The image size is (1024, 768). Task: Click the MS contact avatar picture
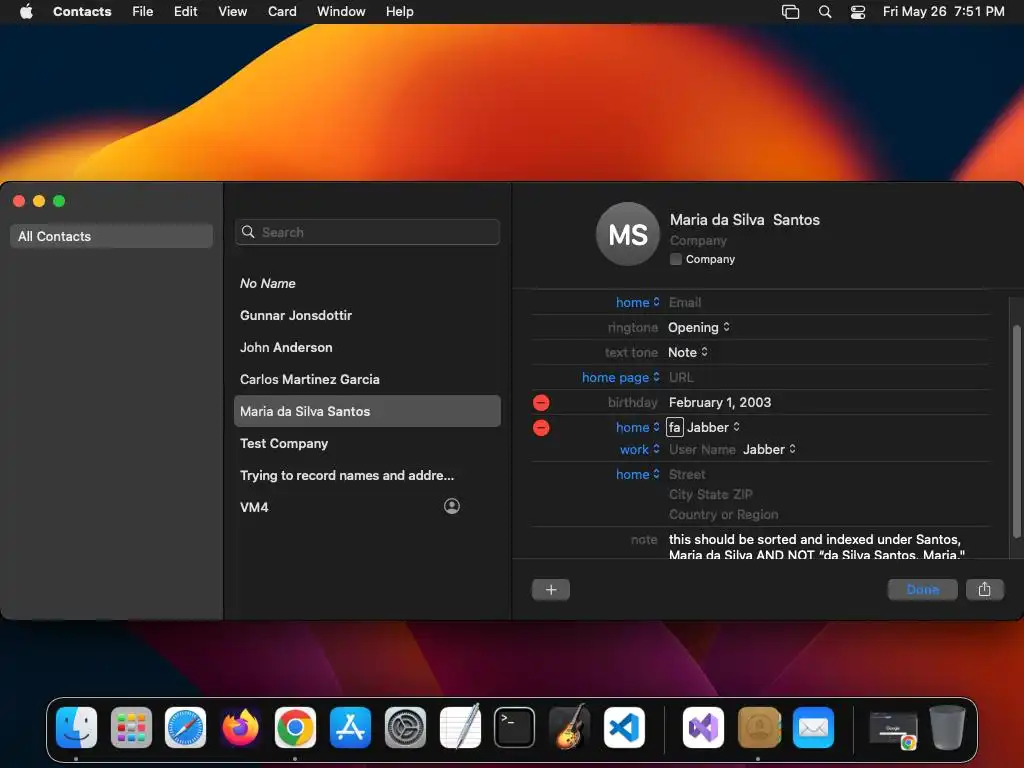pos(628,234)
